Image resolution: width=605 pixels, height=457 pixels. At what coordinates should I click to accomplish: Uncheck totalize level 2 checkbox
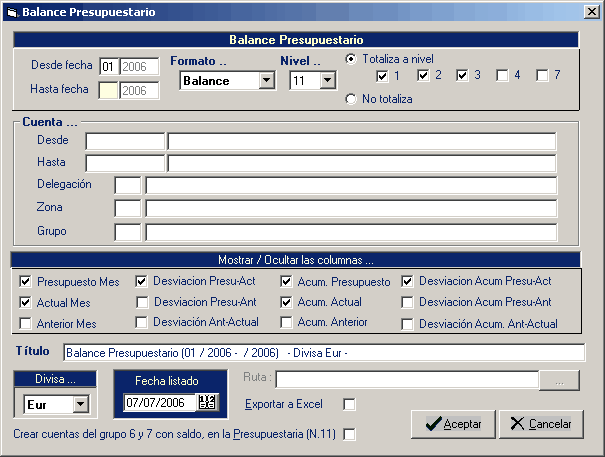point(423,75)
